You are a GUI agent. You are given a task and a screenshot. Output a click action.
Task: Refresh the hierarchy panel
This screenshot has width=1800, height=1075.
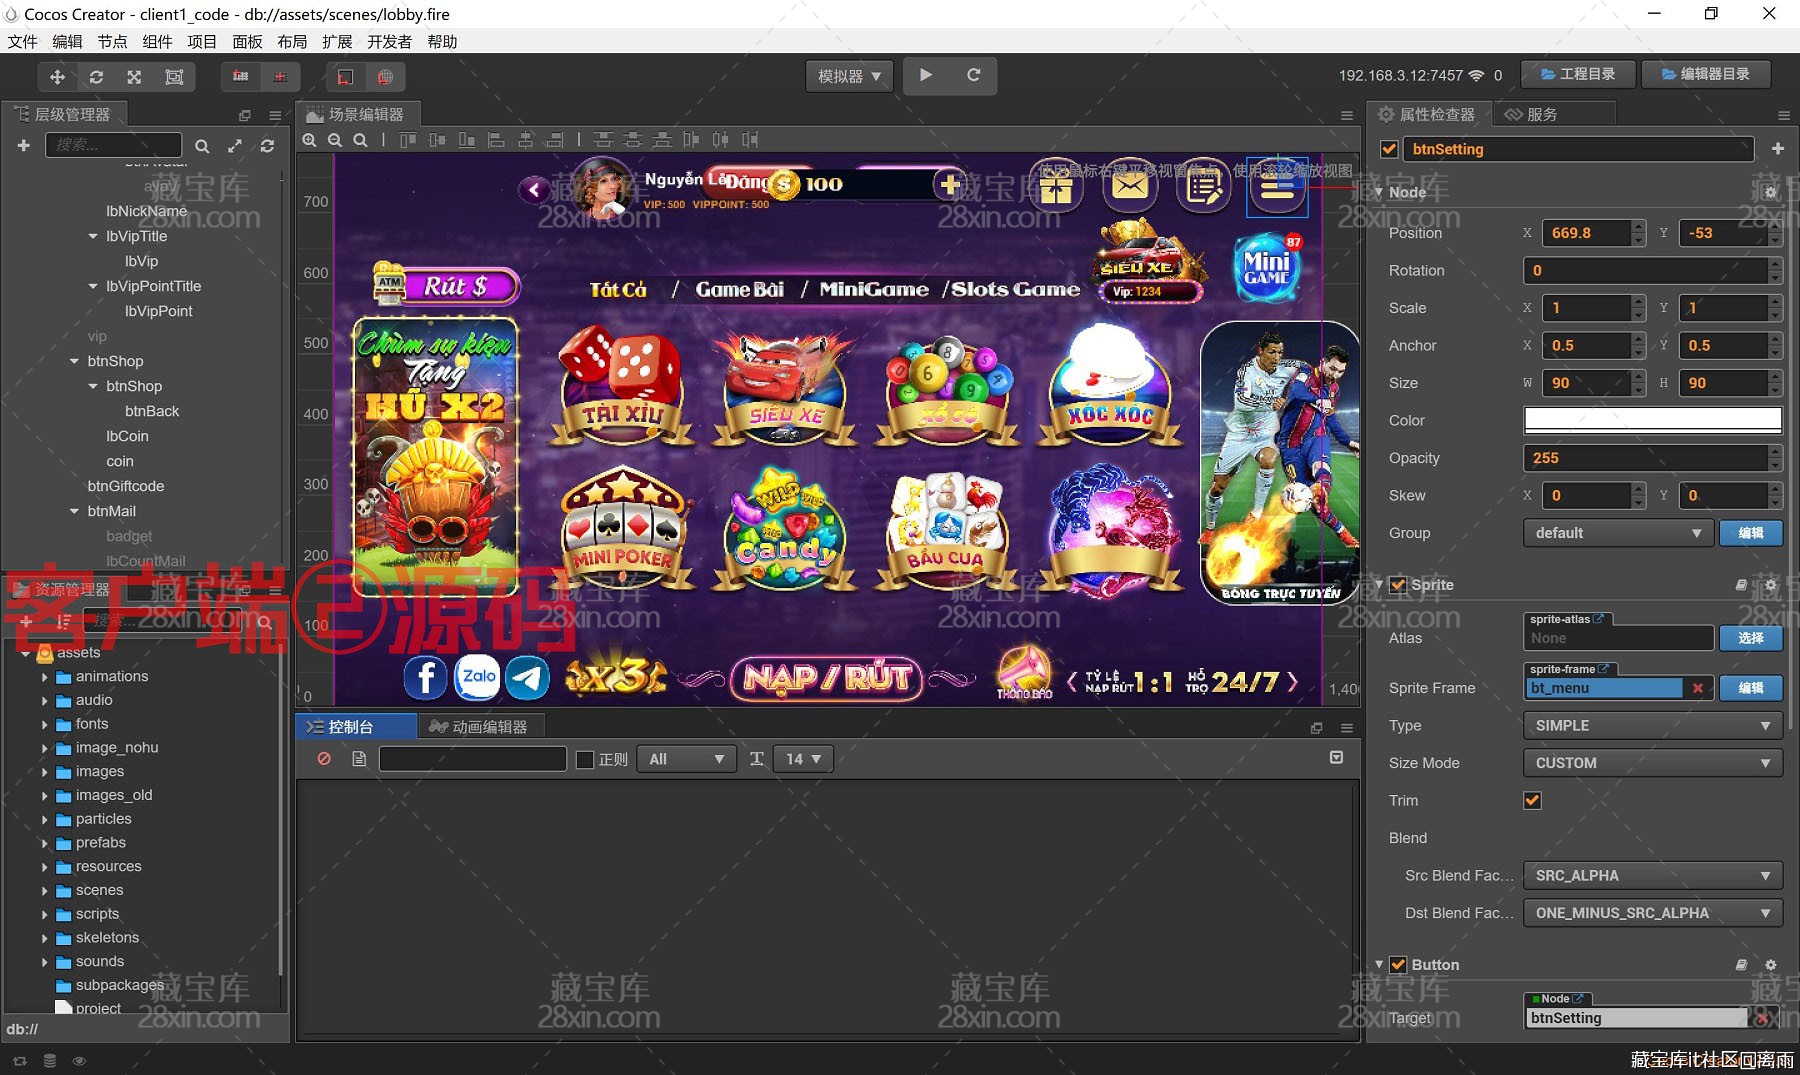267,146
